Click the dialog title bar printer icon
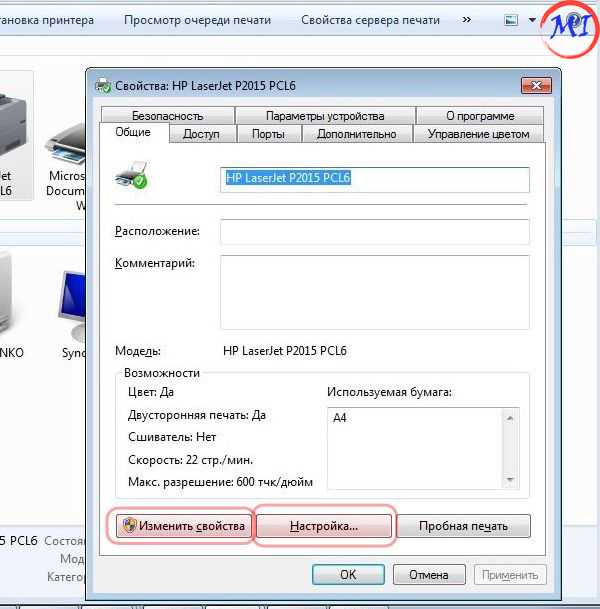The height and width of the screenshot is (609, 600). tap(103, 85)
